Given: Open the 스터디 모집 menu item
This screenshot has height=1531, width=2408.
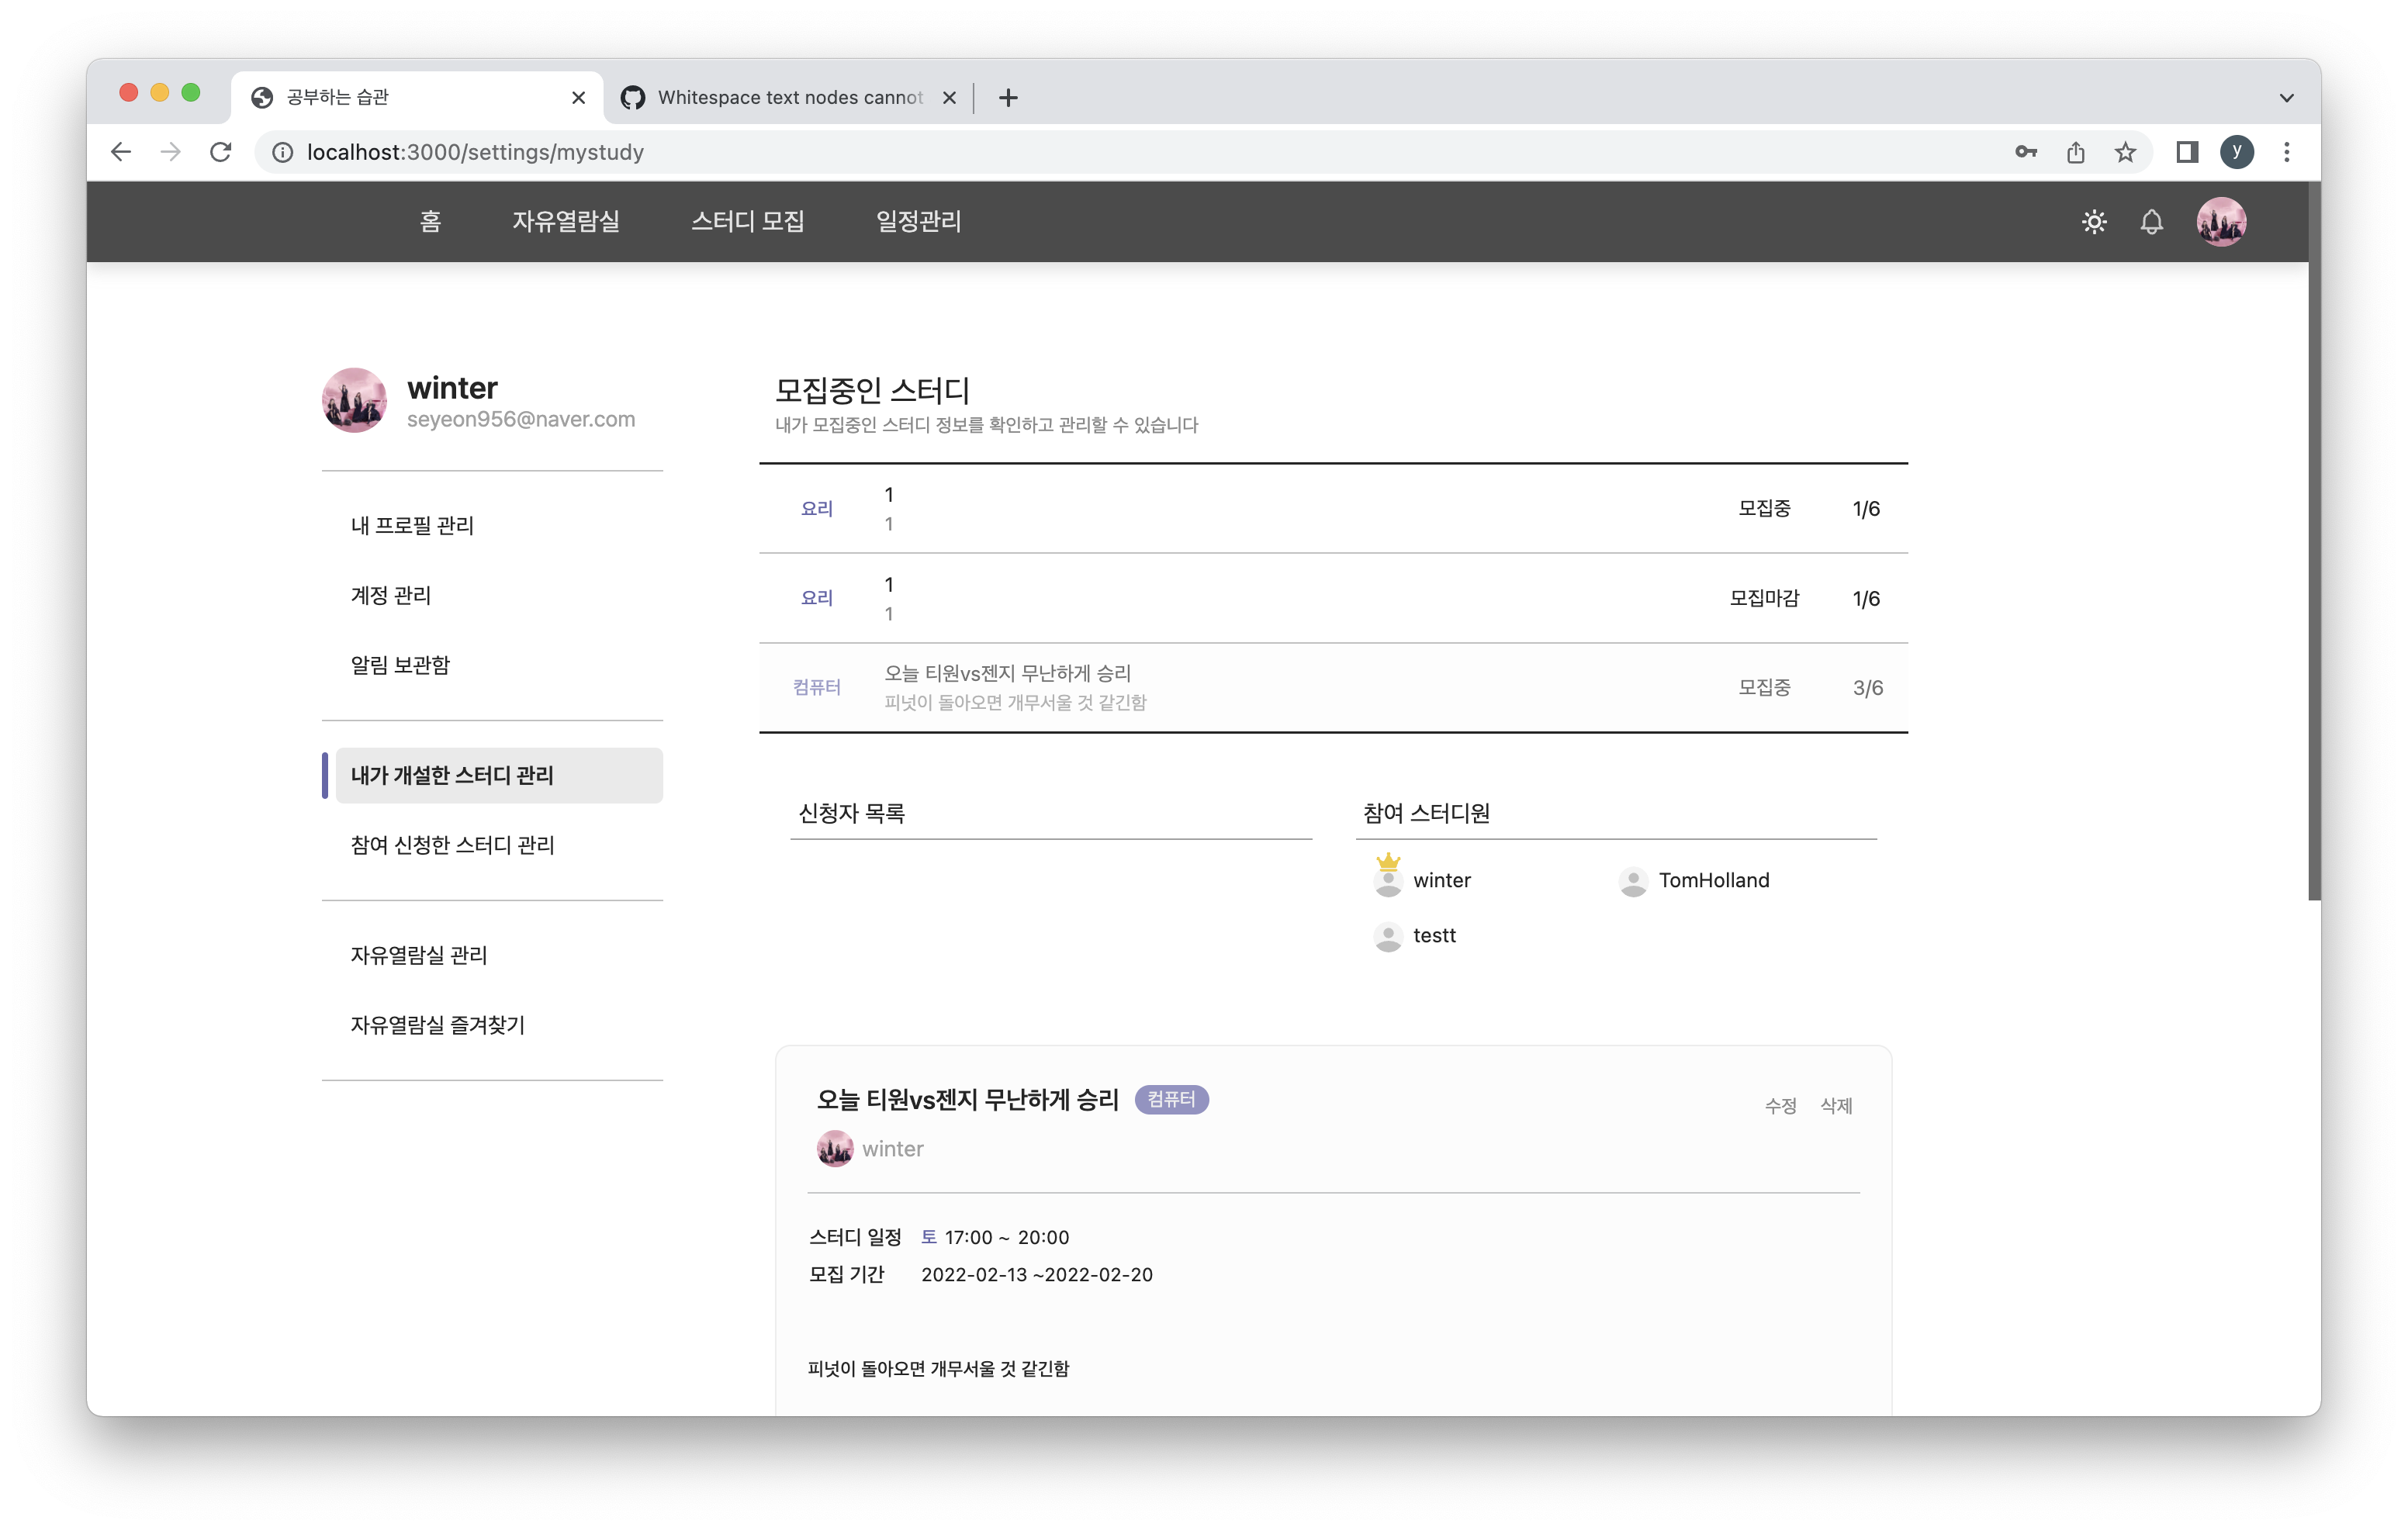Looking at the screenshot, I should coord(748,221).
